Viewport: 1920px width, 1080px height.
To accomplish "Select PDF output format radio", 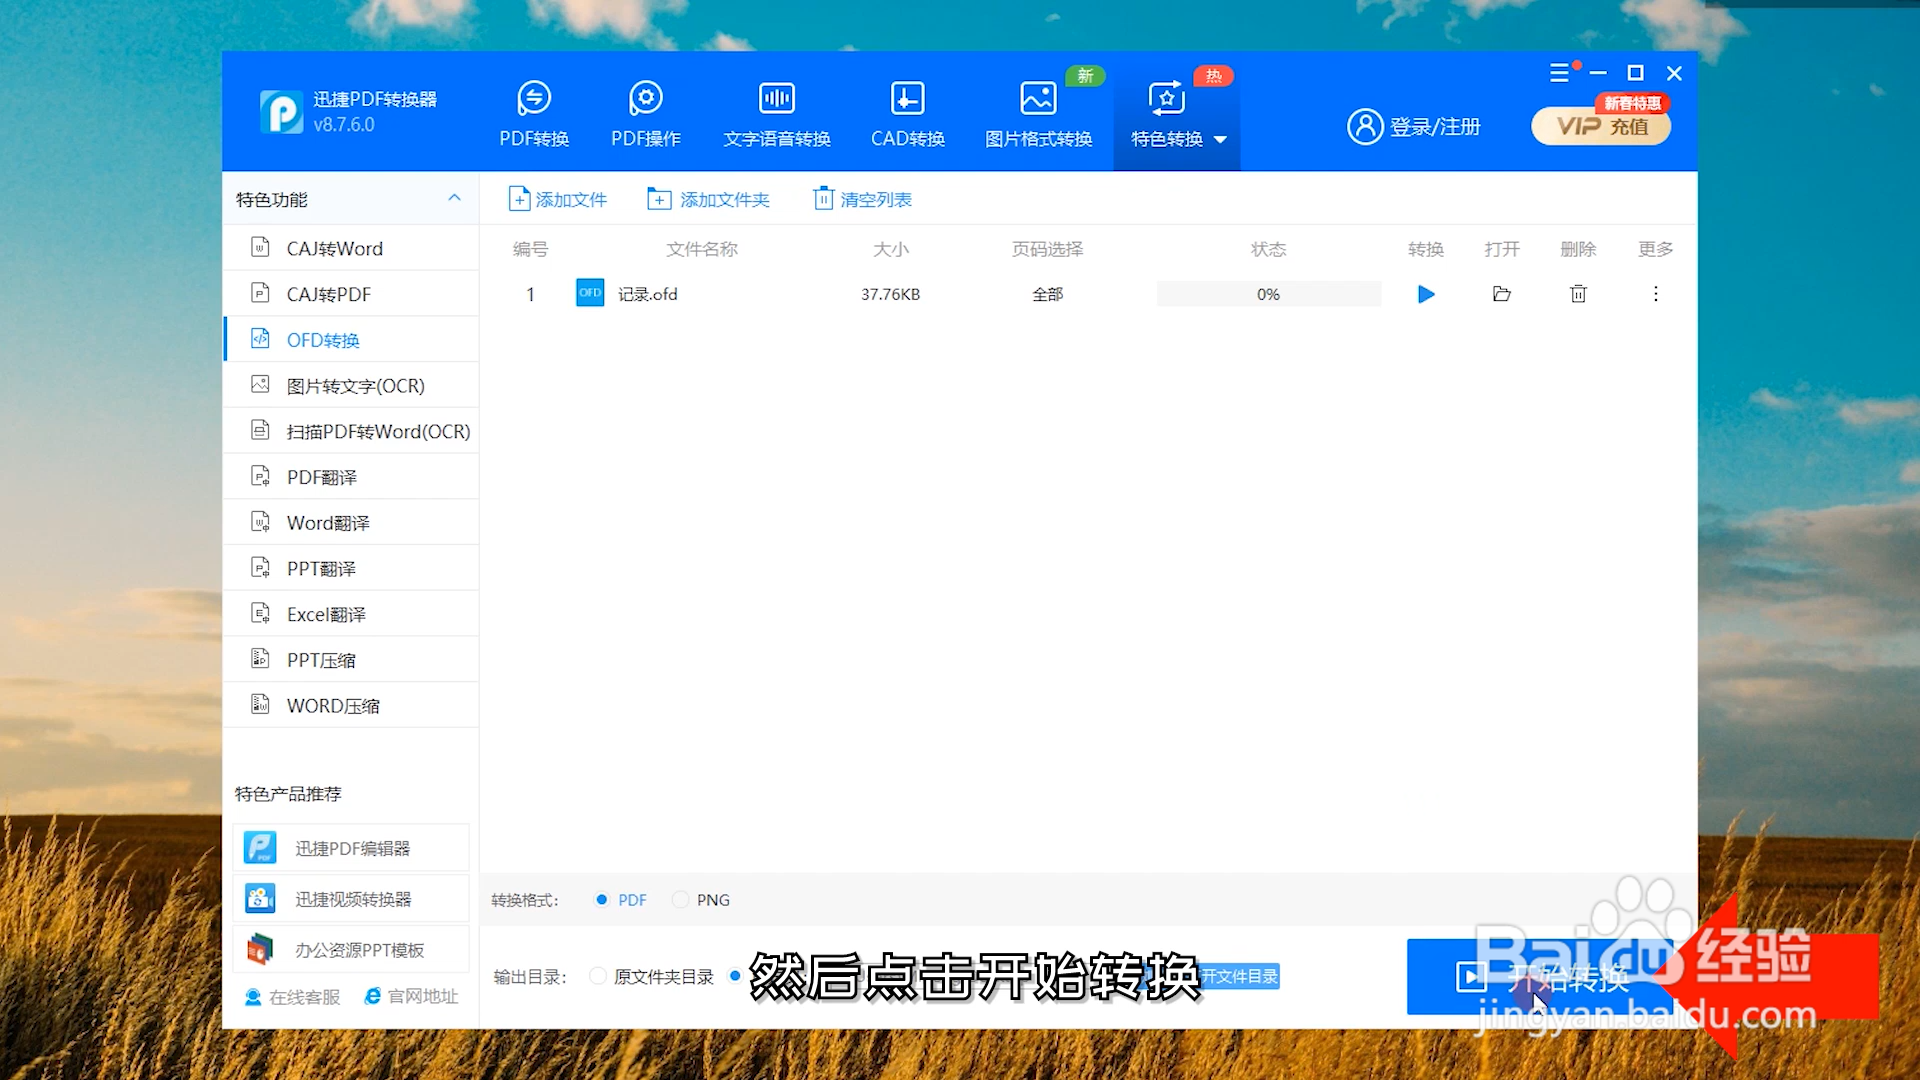I will (x=602, y=900).
